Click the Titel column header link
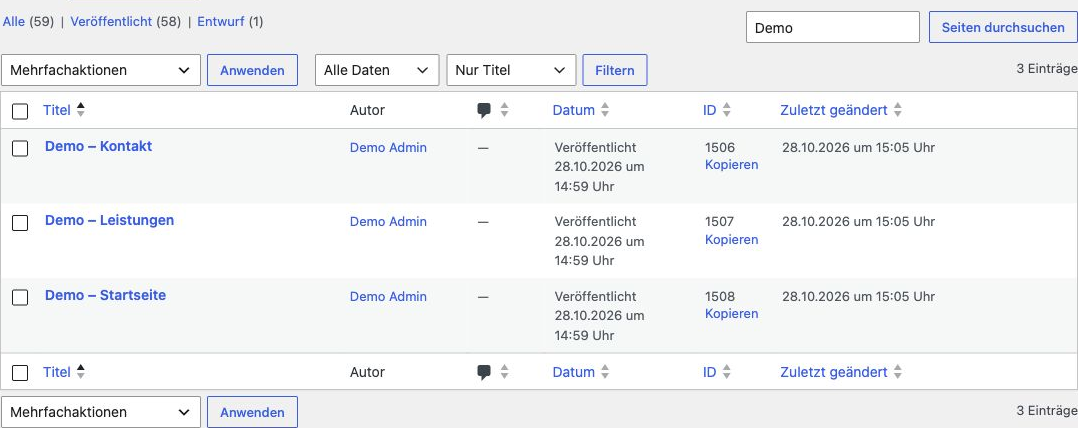Screen dimensions: 1078x428 [x=57, y=110]
